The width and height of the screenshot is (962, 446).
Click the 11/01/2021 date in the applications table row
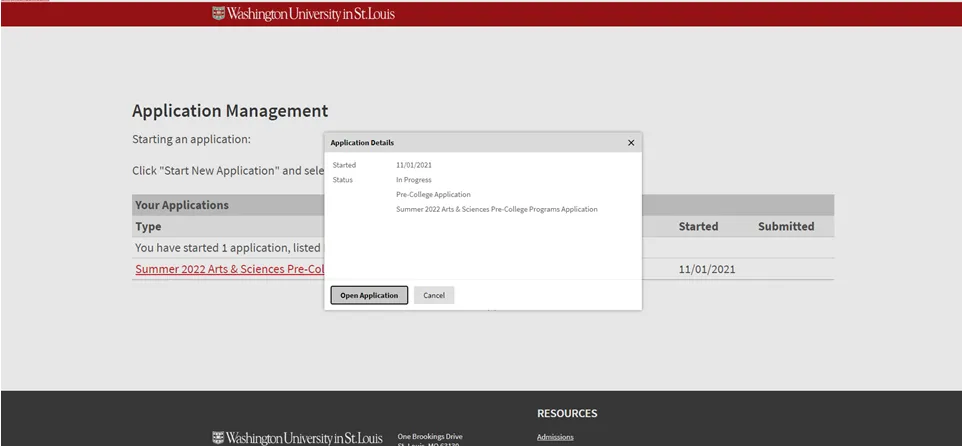tap(707, 269)
